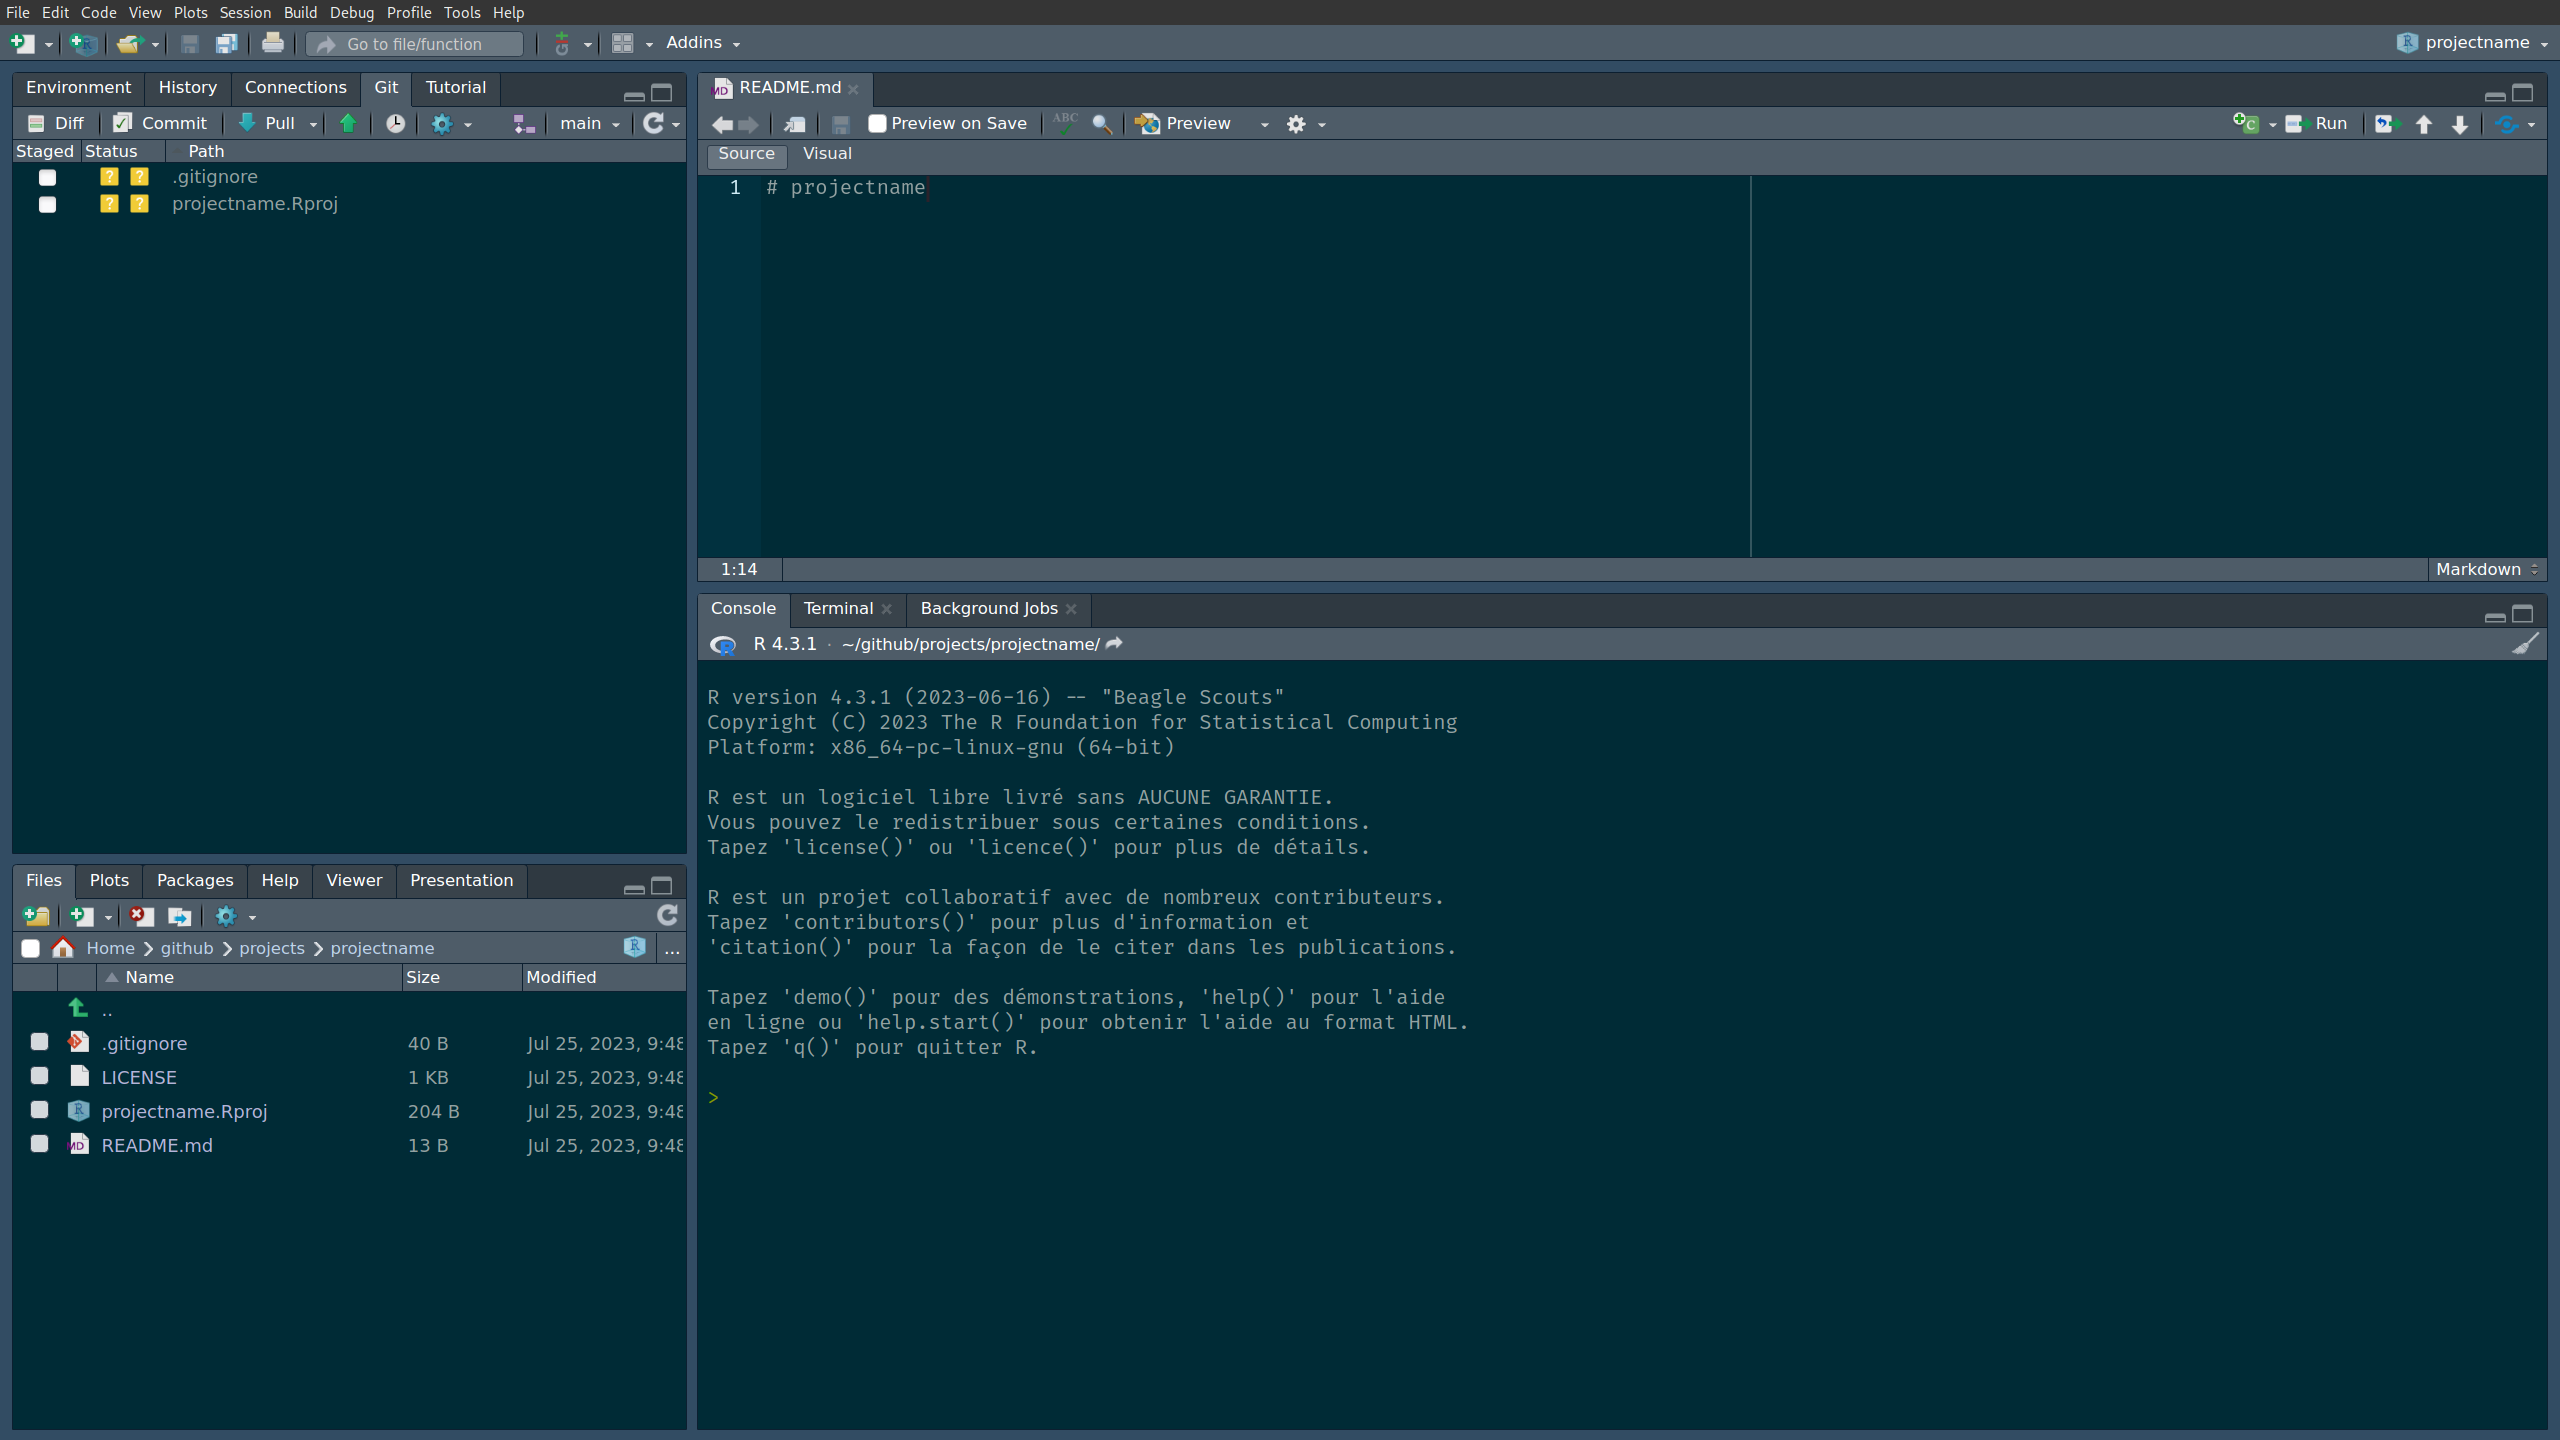Stage the .gitignore file checkbox
The height and width of the screenshot is (1440, 2560).
pos(47,177)
